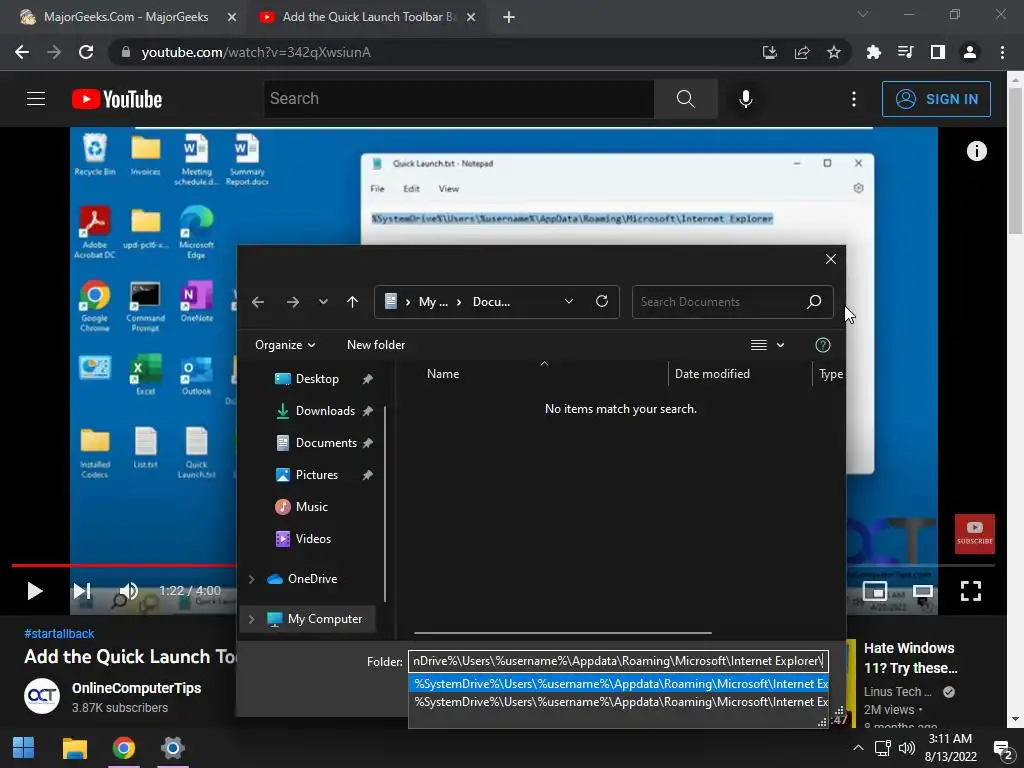Viewport: 1024px width, 768px height.
Task: Search with voice using the microphone icon
Action: (745, 99)
